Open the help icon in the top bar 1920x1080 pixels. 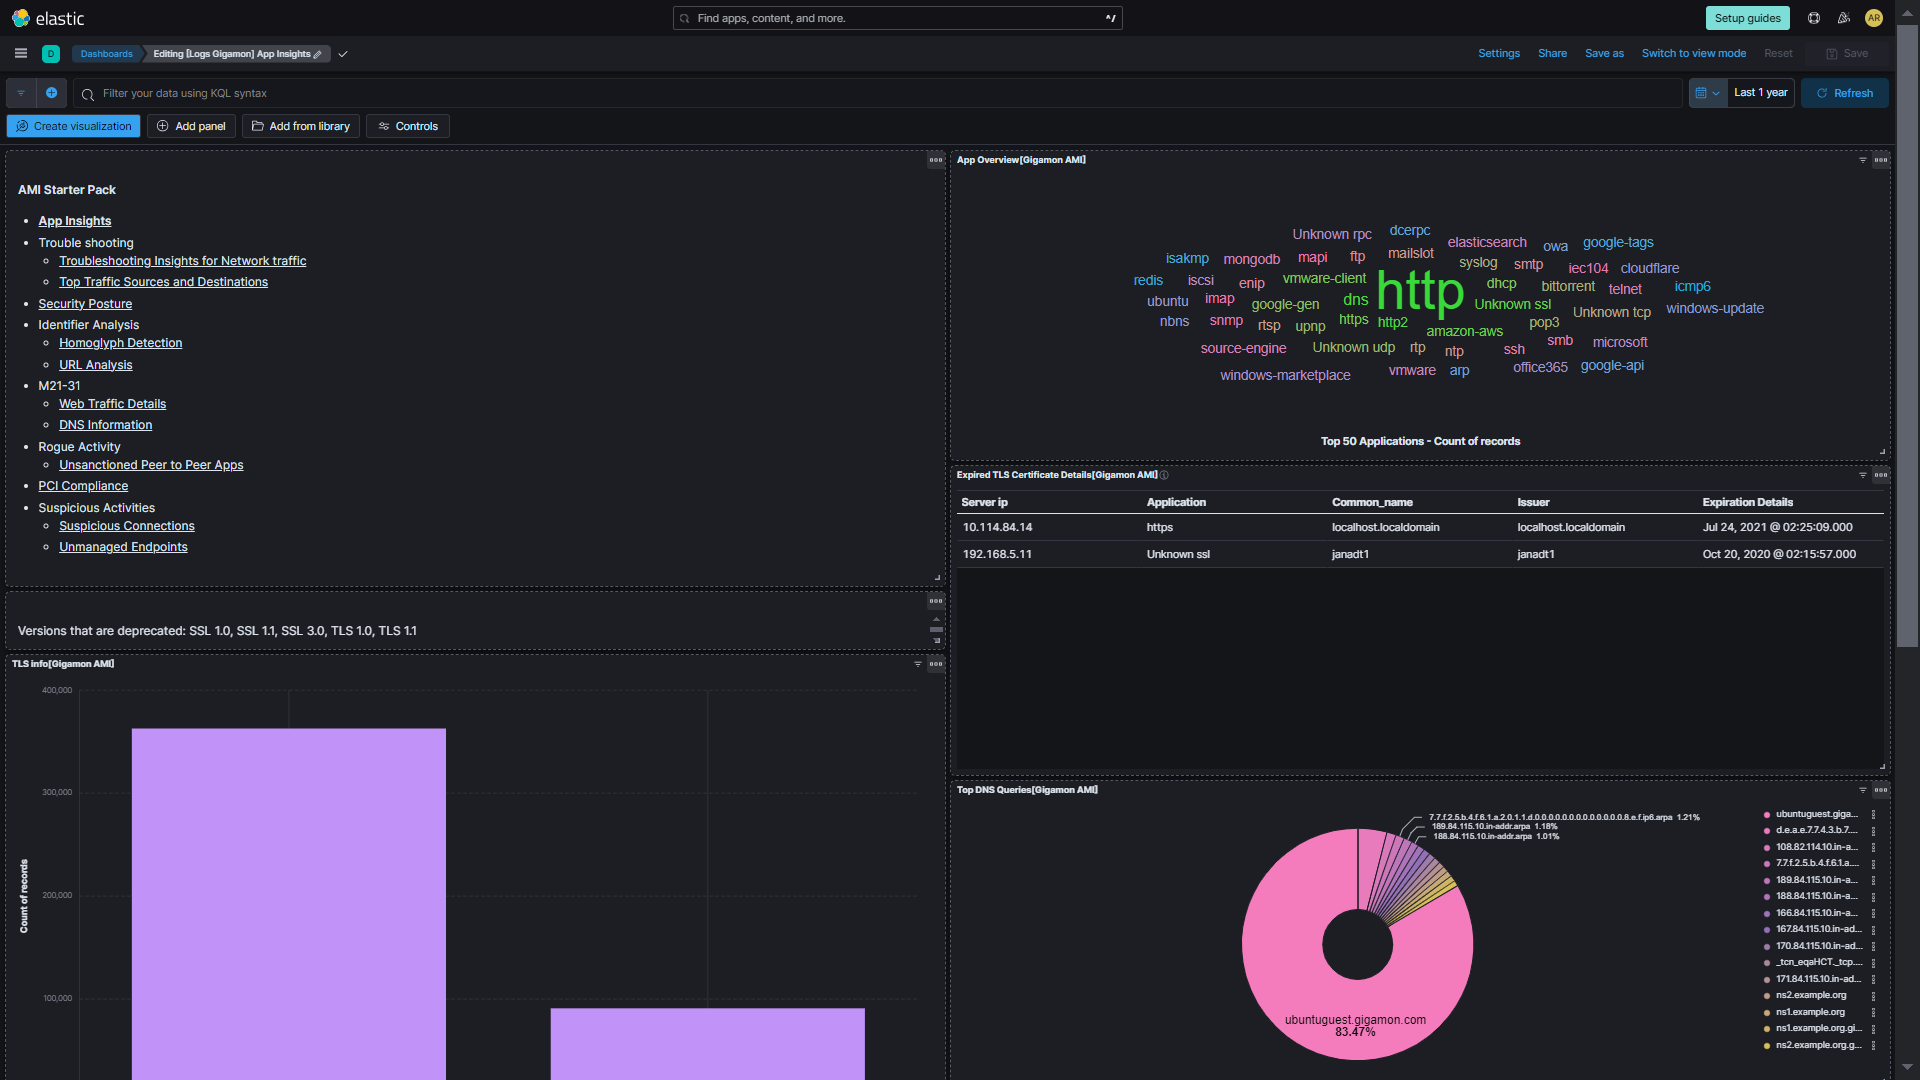[1812, 18]
